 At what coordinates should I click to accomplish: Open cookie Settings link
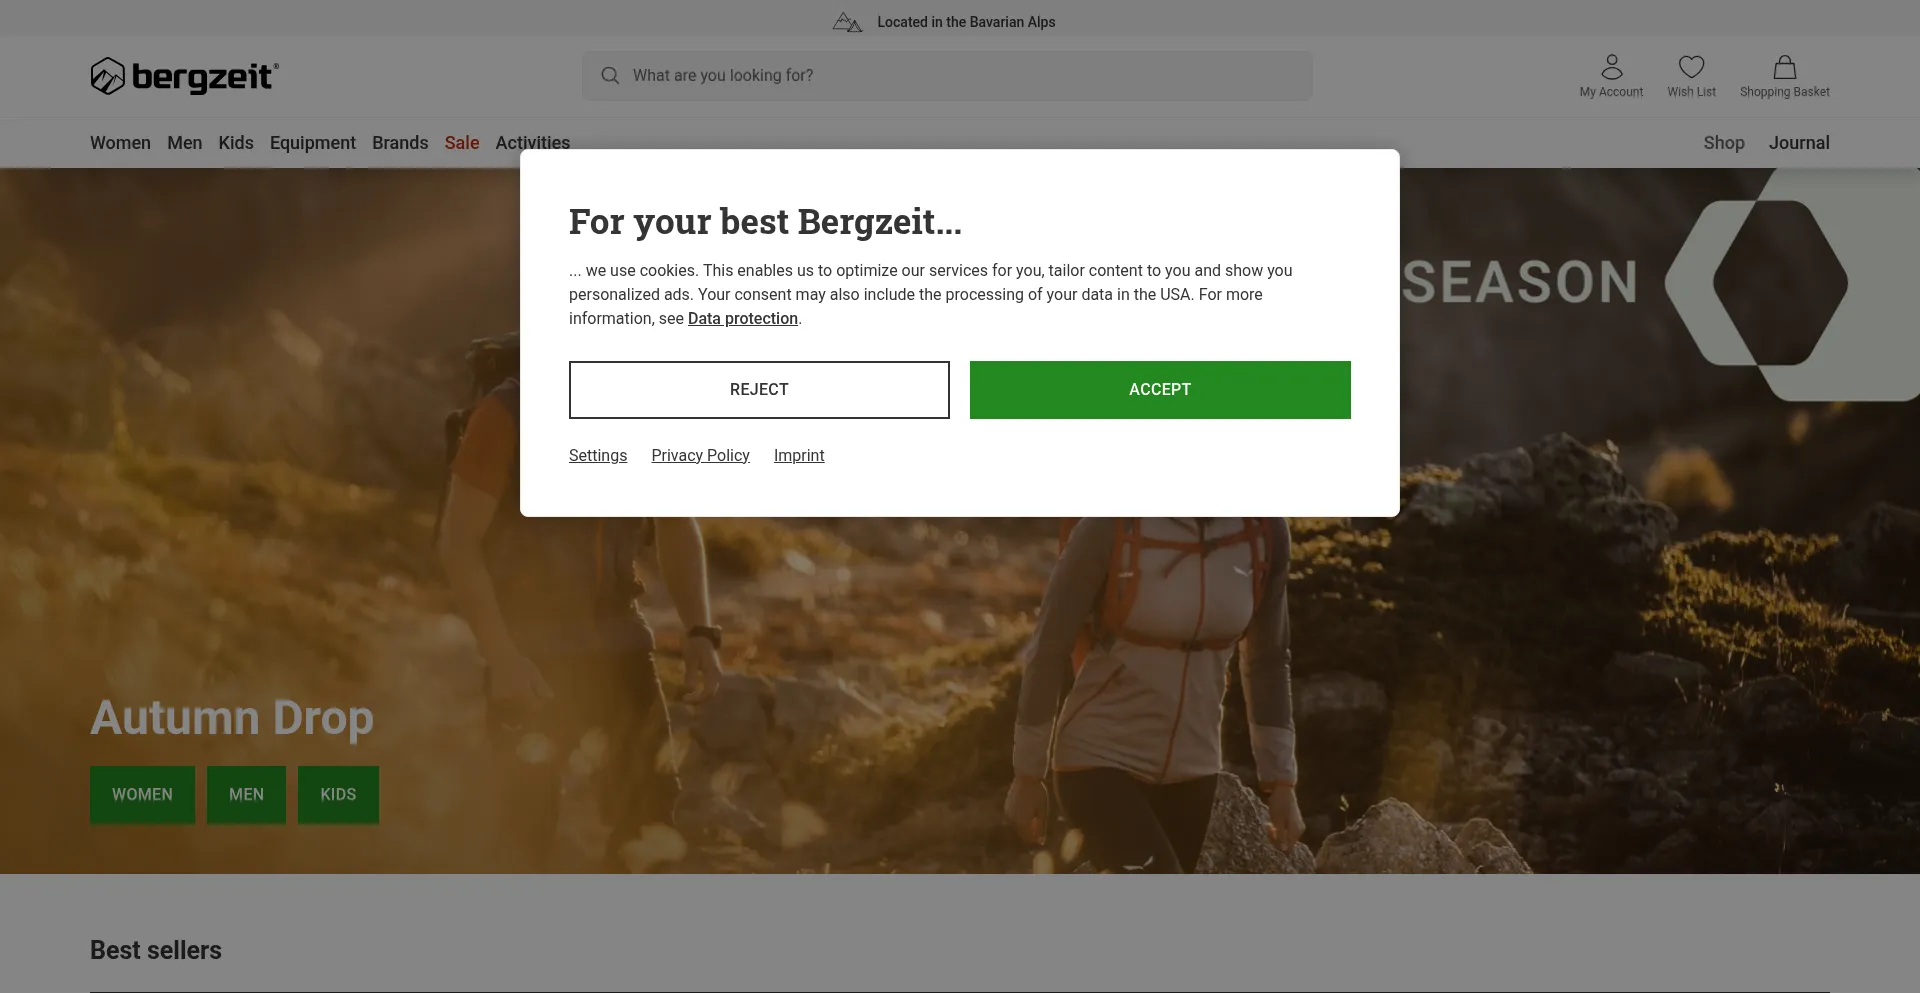[598, 456]
